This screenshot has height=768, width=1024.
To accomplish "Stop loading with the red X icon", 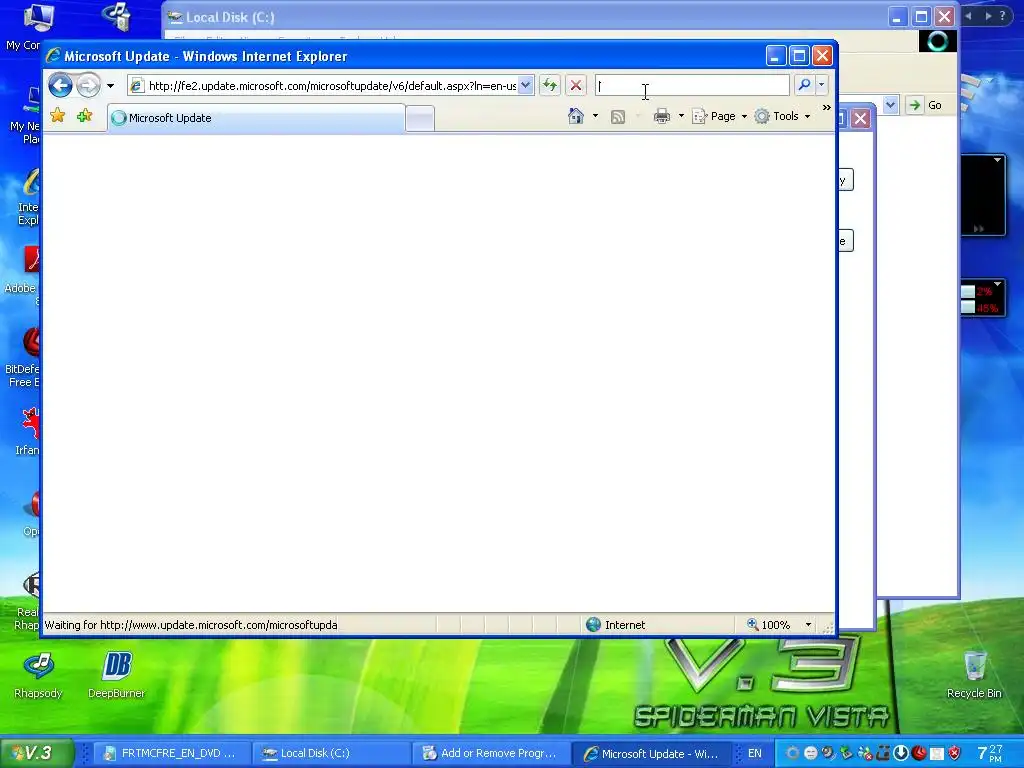I will tap(575, 86).
